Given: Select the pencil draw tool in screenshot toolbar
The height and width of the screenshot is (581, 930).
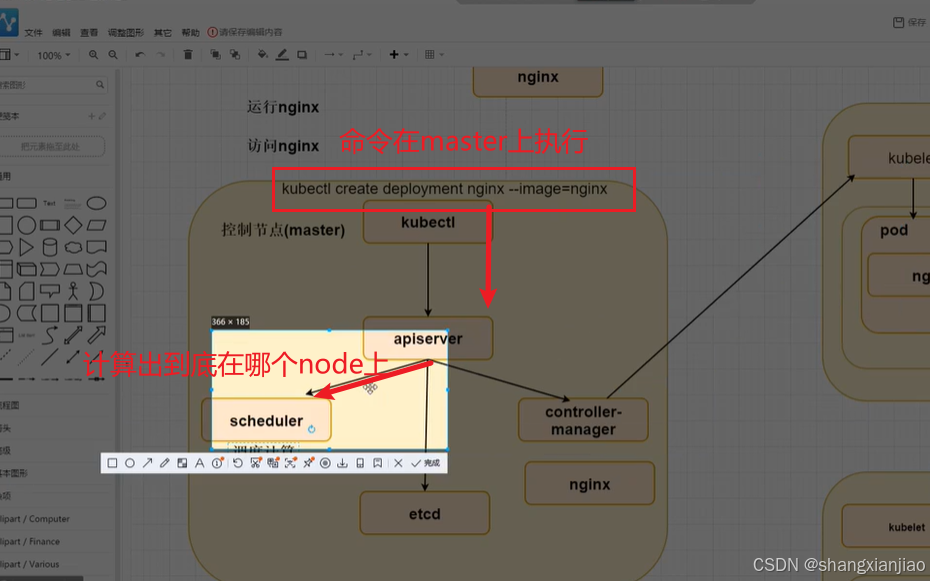Looking at the screenshot, I should click(x=165, y=463).
